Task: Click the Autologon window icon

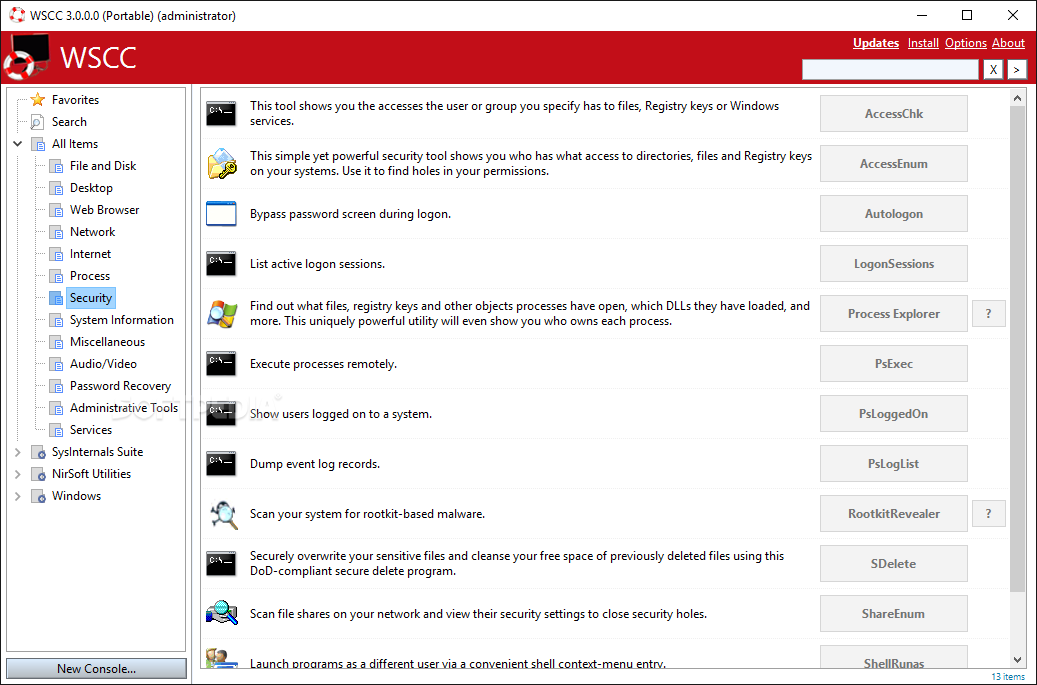Action: [x=221, y=214]
